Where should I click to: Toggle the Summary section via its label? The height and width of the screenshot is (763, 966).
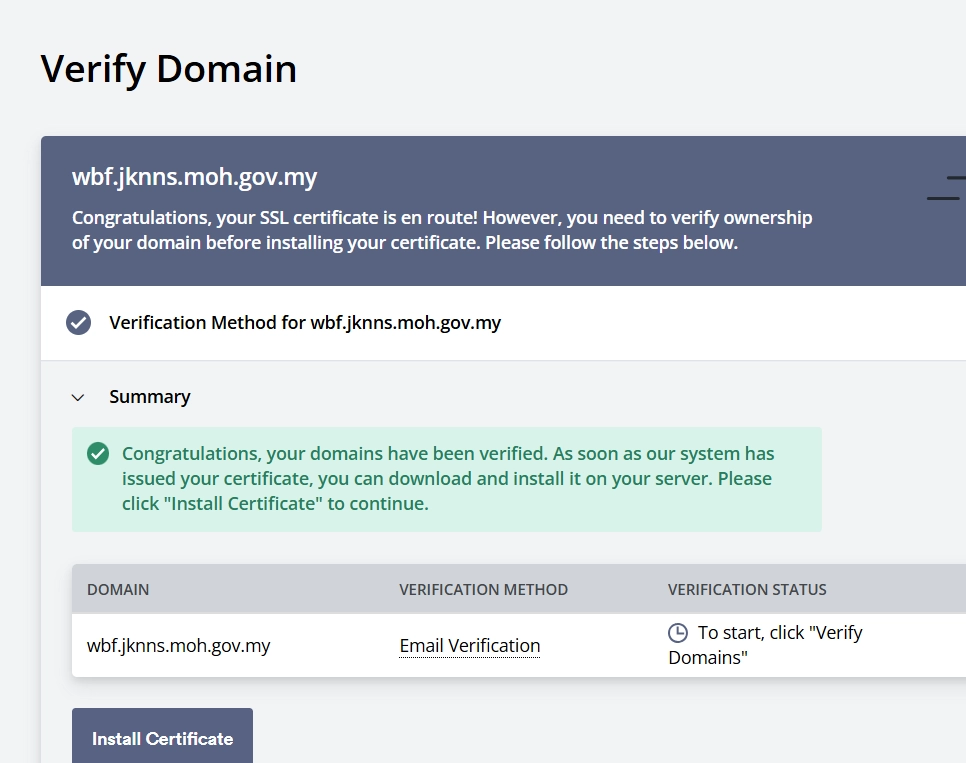[149, 397]
